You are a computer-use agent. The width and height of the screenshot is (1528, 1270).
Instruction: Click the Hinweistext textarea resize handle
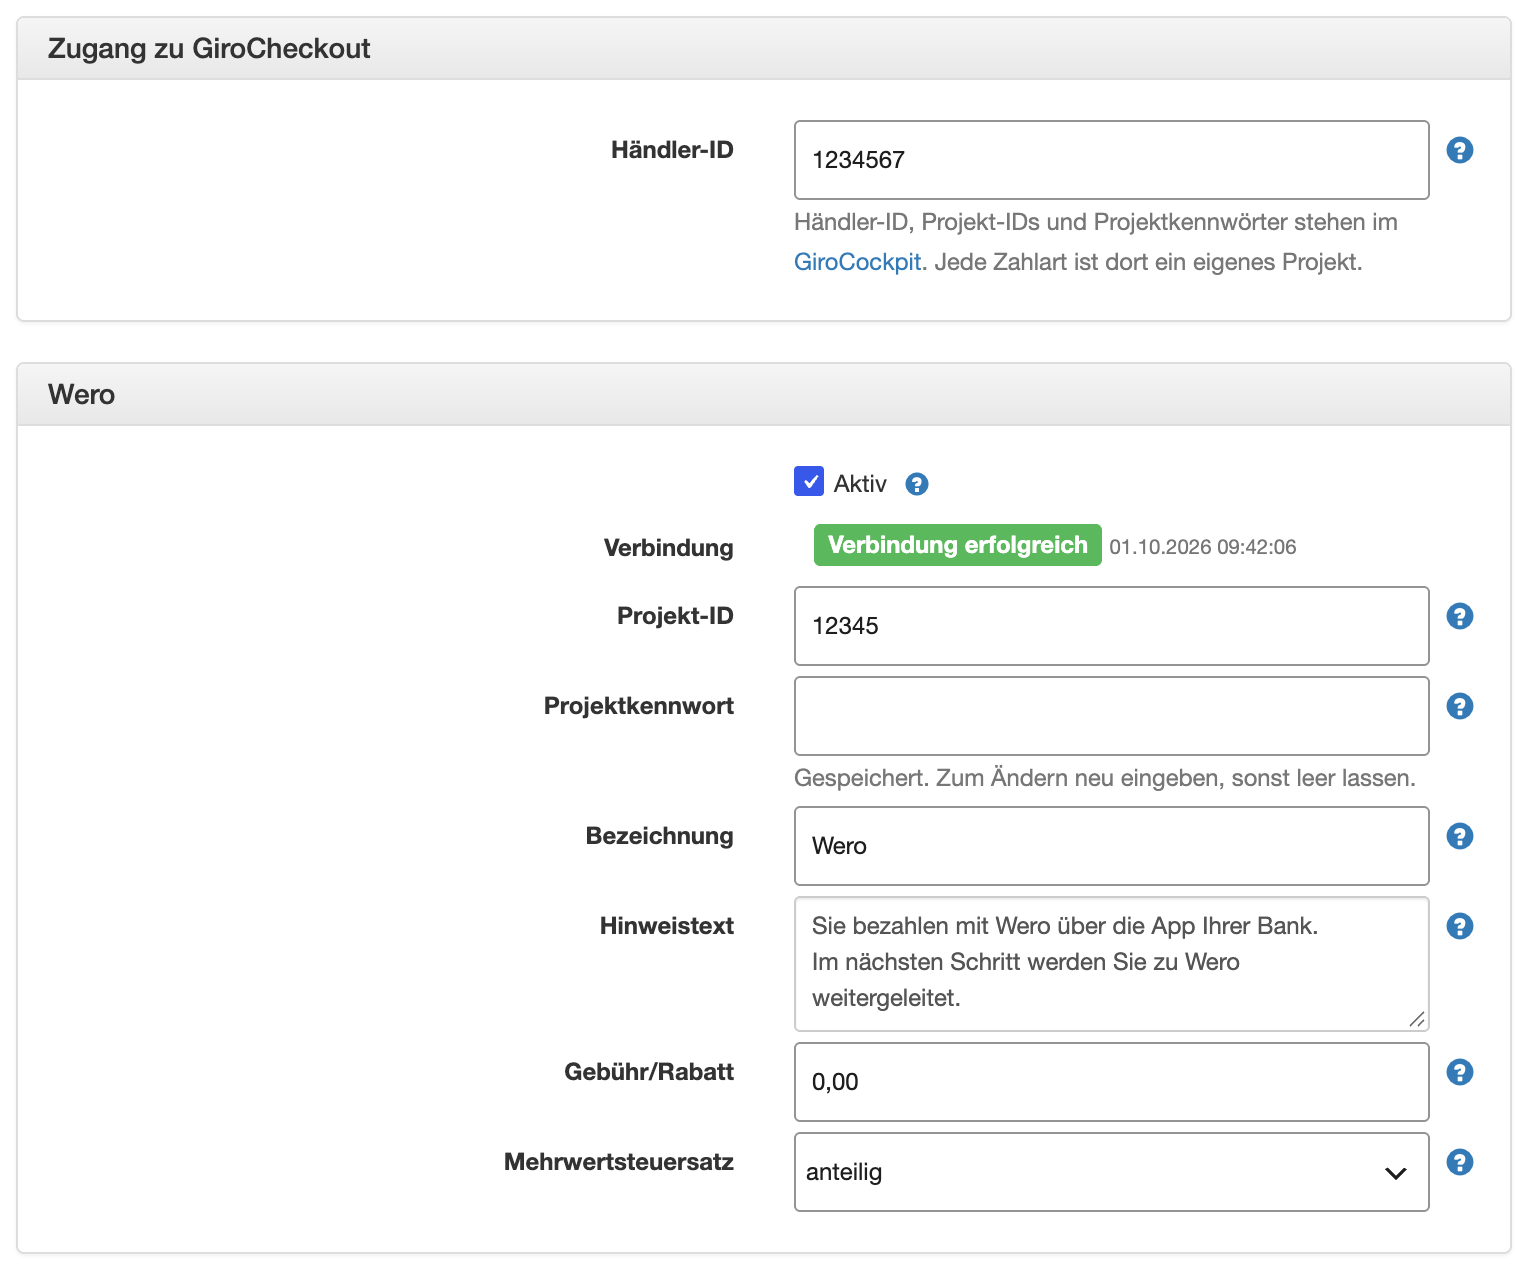click(1416, 1019)
